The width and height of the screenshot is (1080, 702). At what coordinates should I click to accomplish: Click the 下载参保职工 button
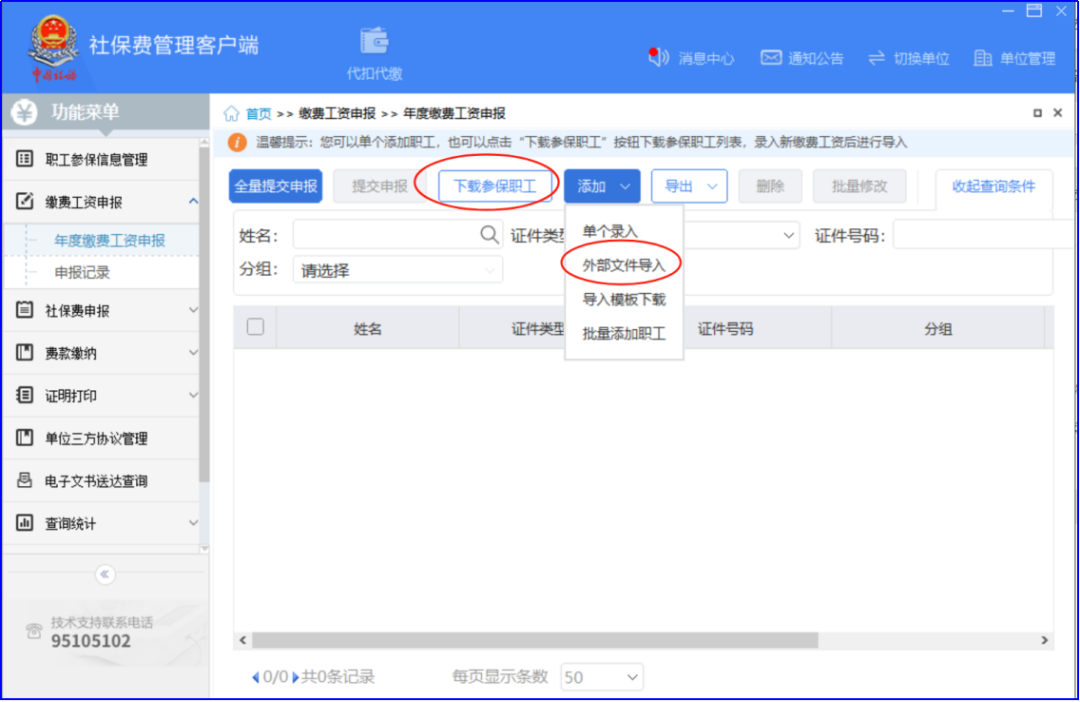pos(494,186)
